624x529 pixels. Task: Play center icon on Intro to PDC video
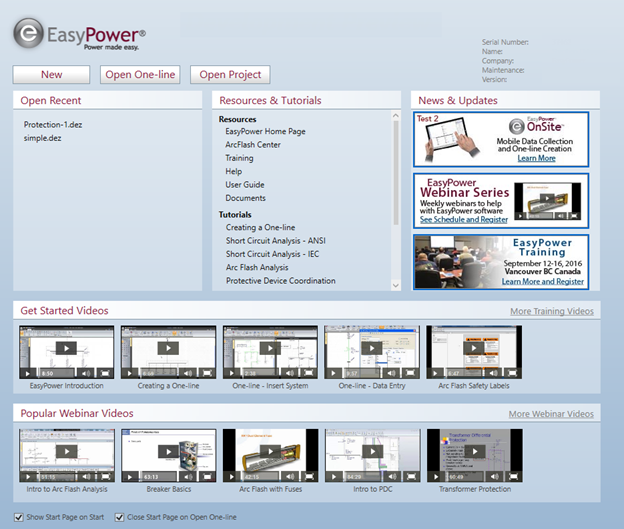point(373,451)
